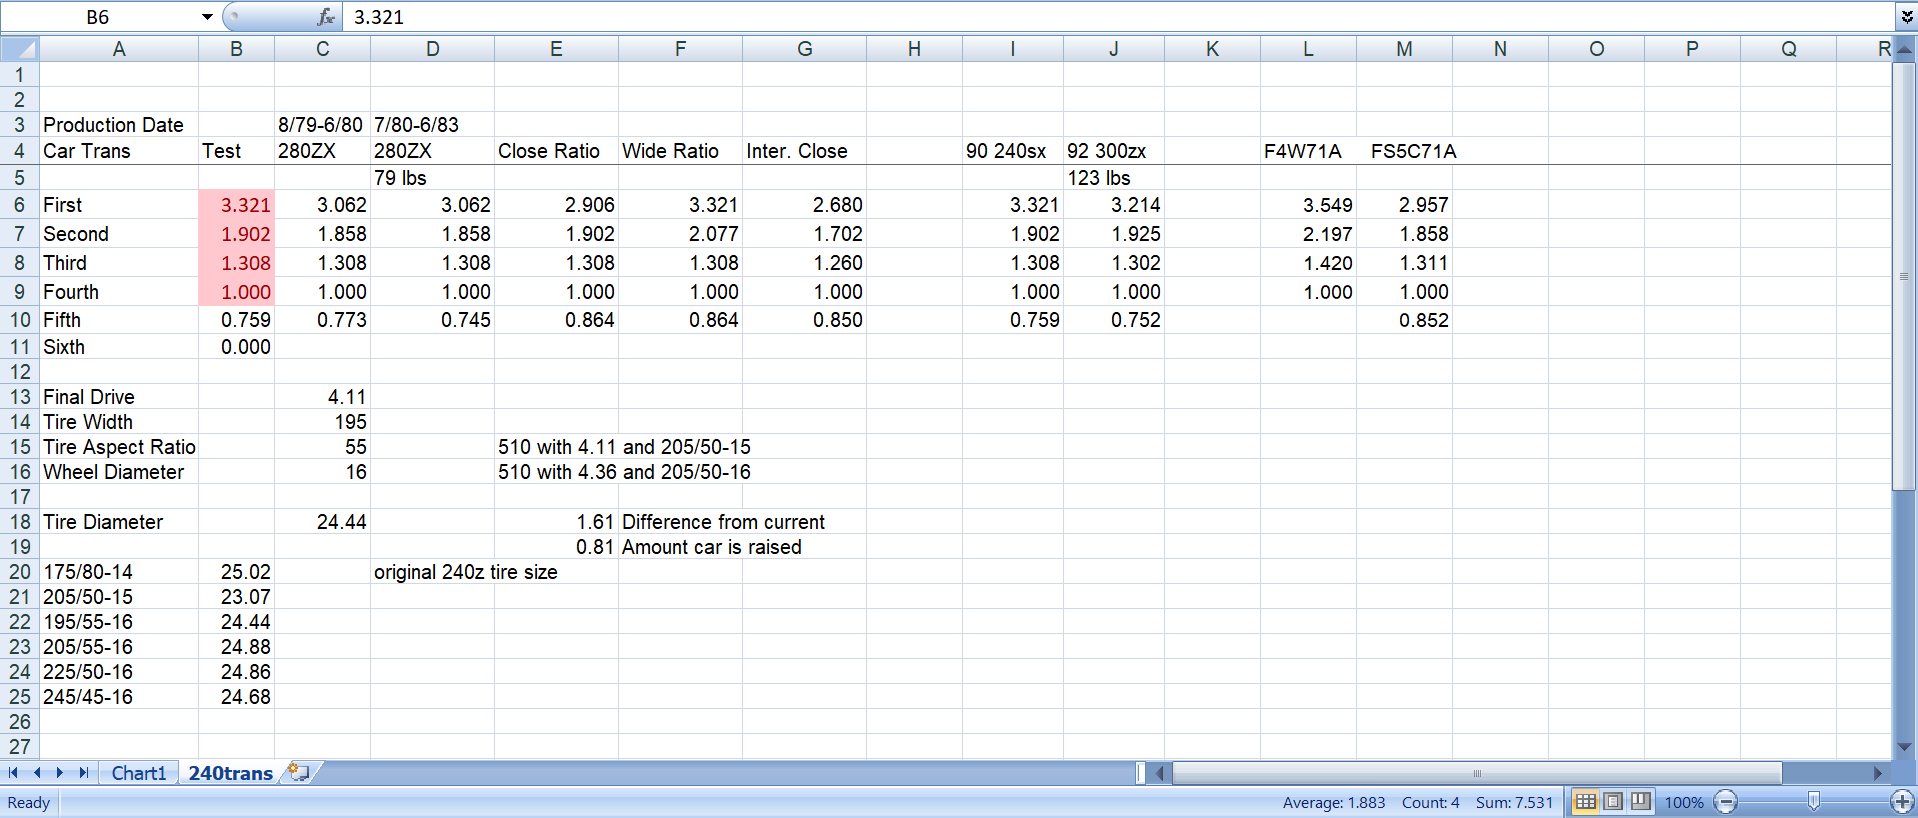1918x818 pixels.
Task: Select the 240trans sheet tab
Action: click(230, 773)
